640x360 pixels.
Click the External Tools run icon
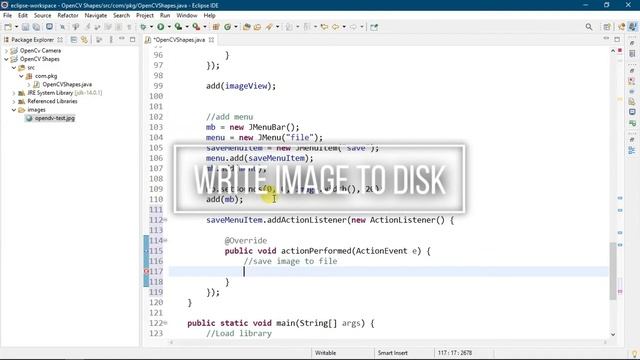(196, 27)
